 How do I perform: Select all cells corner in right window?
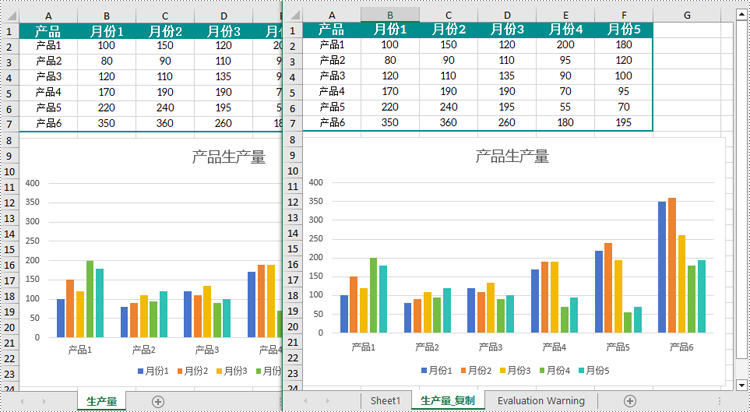[293, 15]
